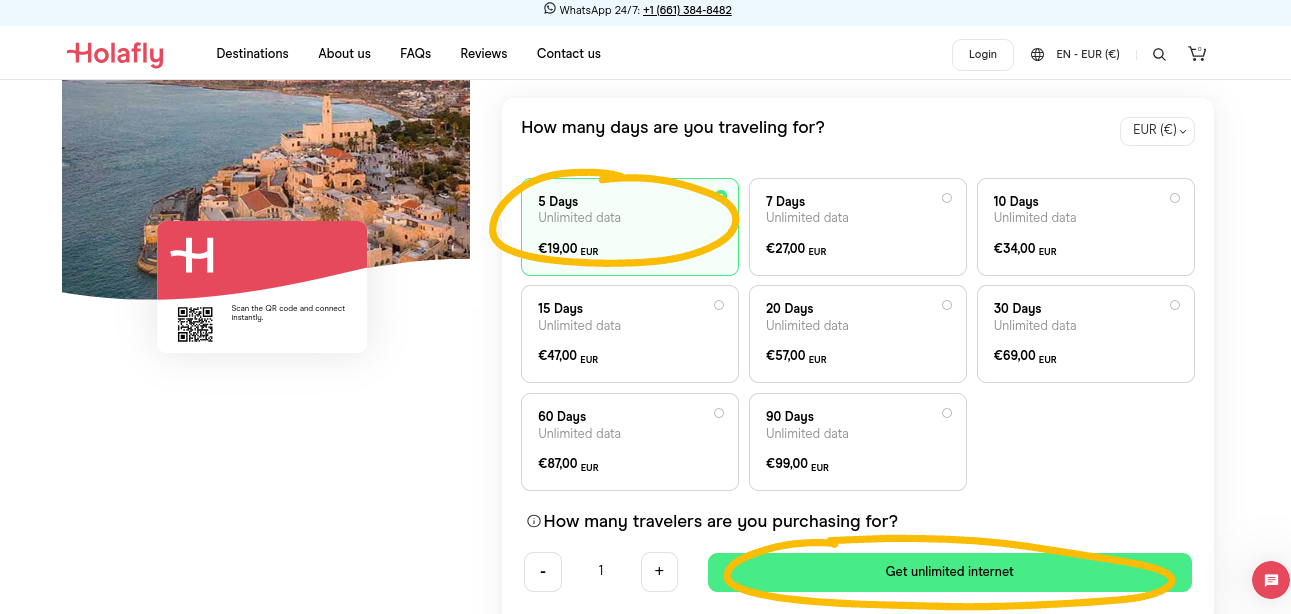Image resolution: width=1291 pixels, height=614 pixels.
Task: Click the €99,00 price text
Action: tap(797, 464)
